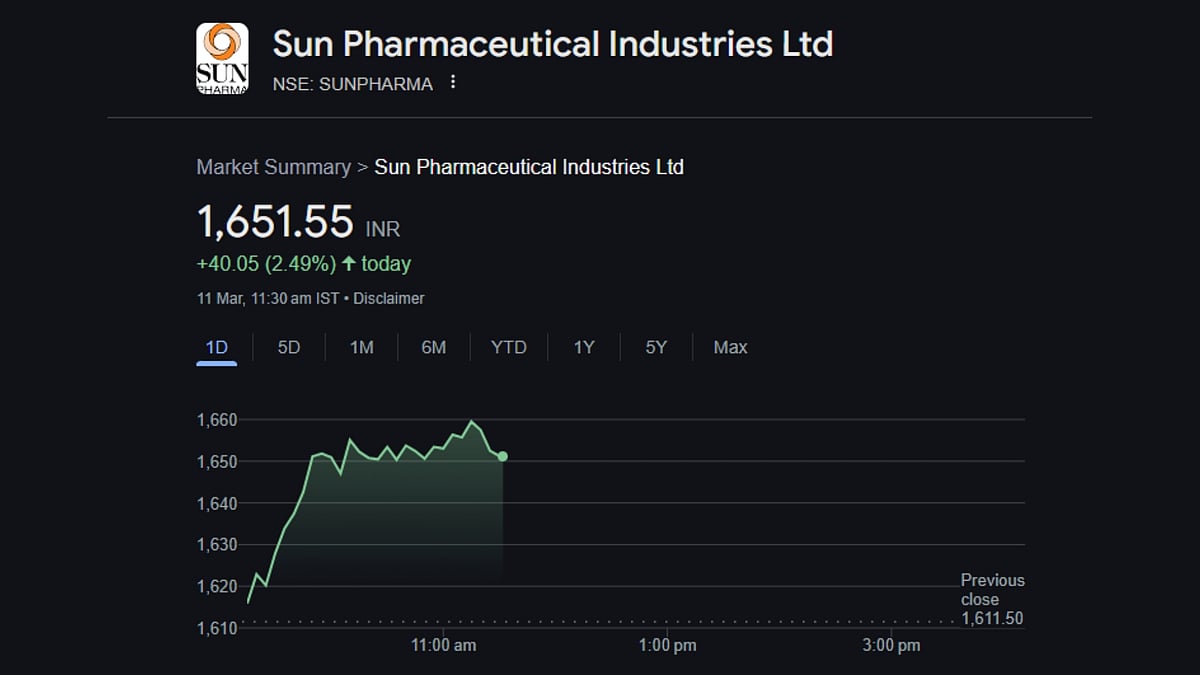The image size is (1200, 675).
Task: Click the INR currency label
Action: coord(383,229)
